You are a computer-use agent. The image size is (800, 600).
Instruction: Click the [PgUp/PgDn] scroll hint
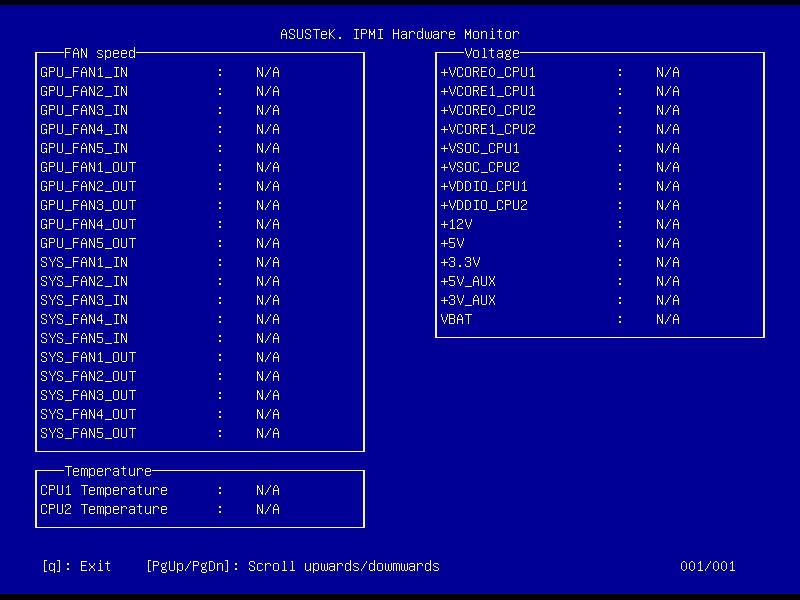[292, 566]
